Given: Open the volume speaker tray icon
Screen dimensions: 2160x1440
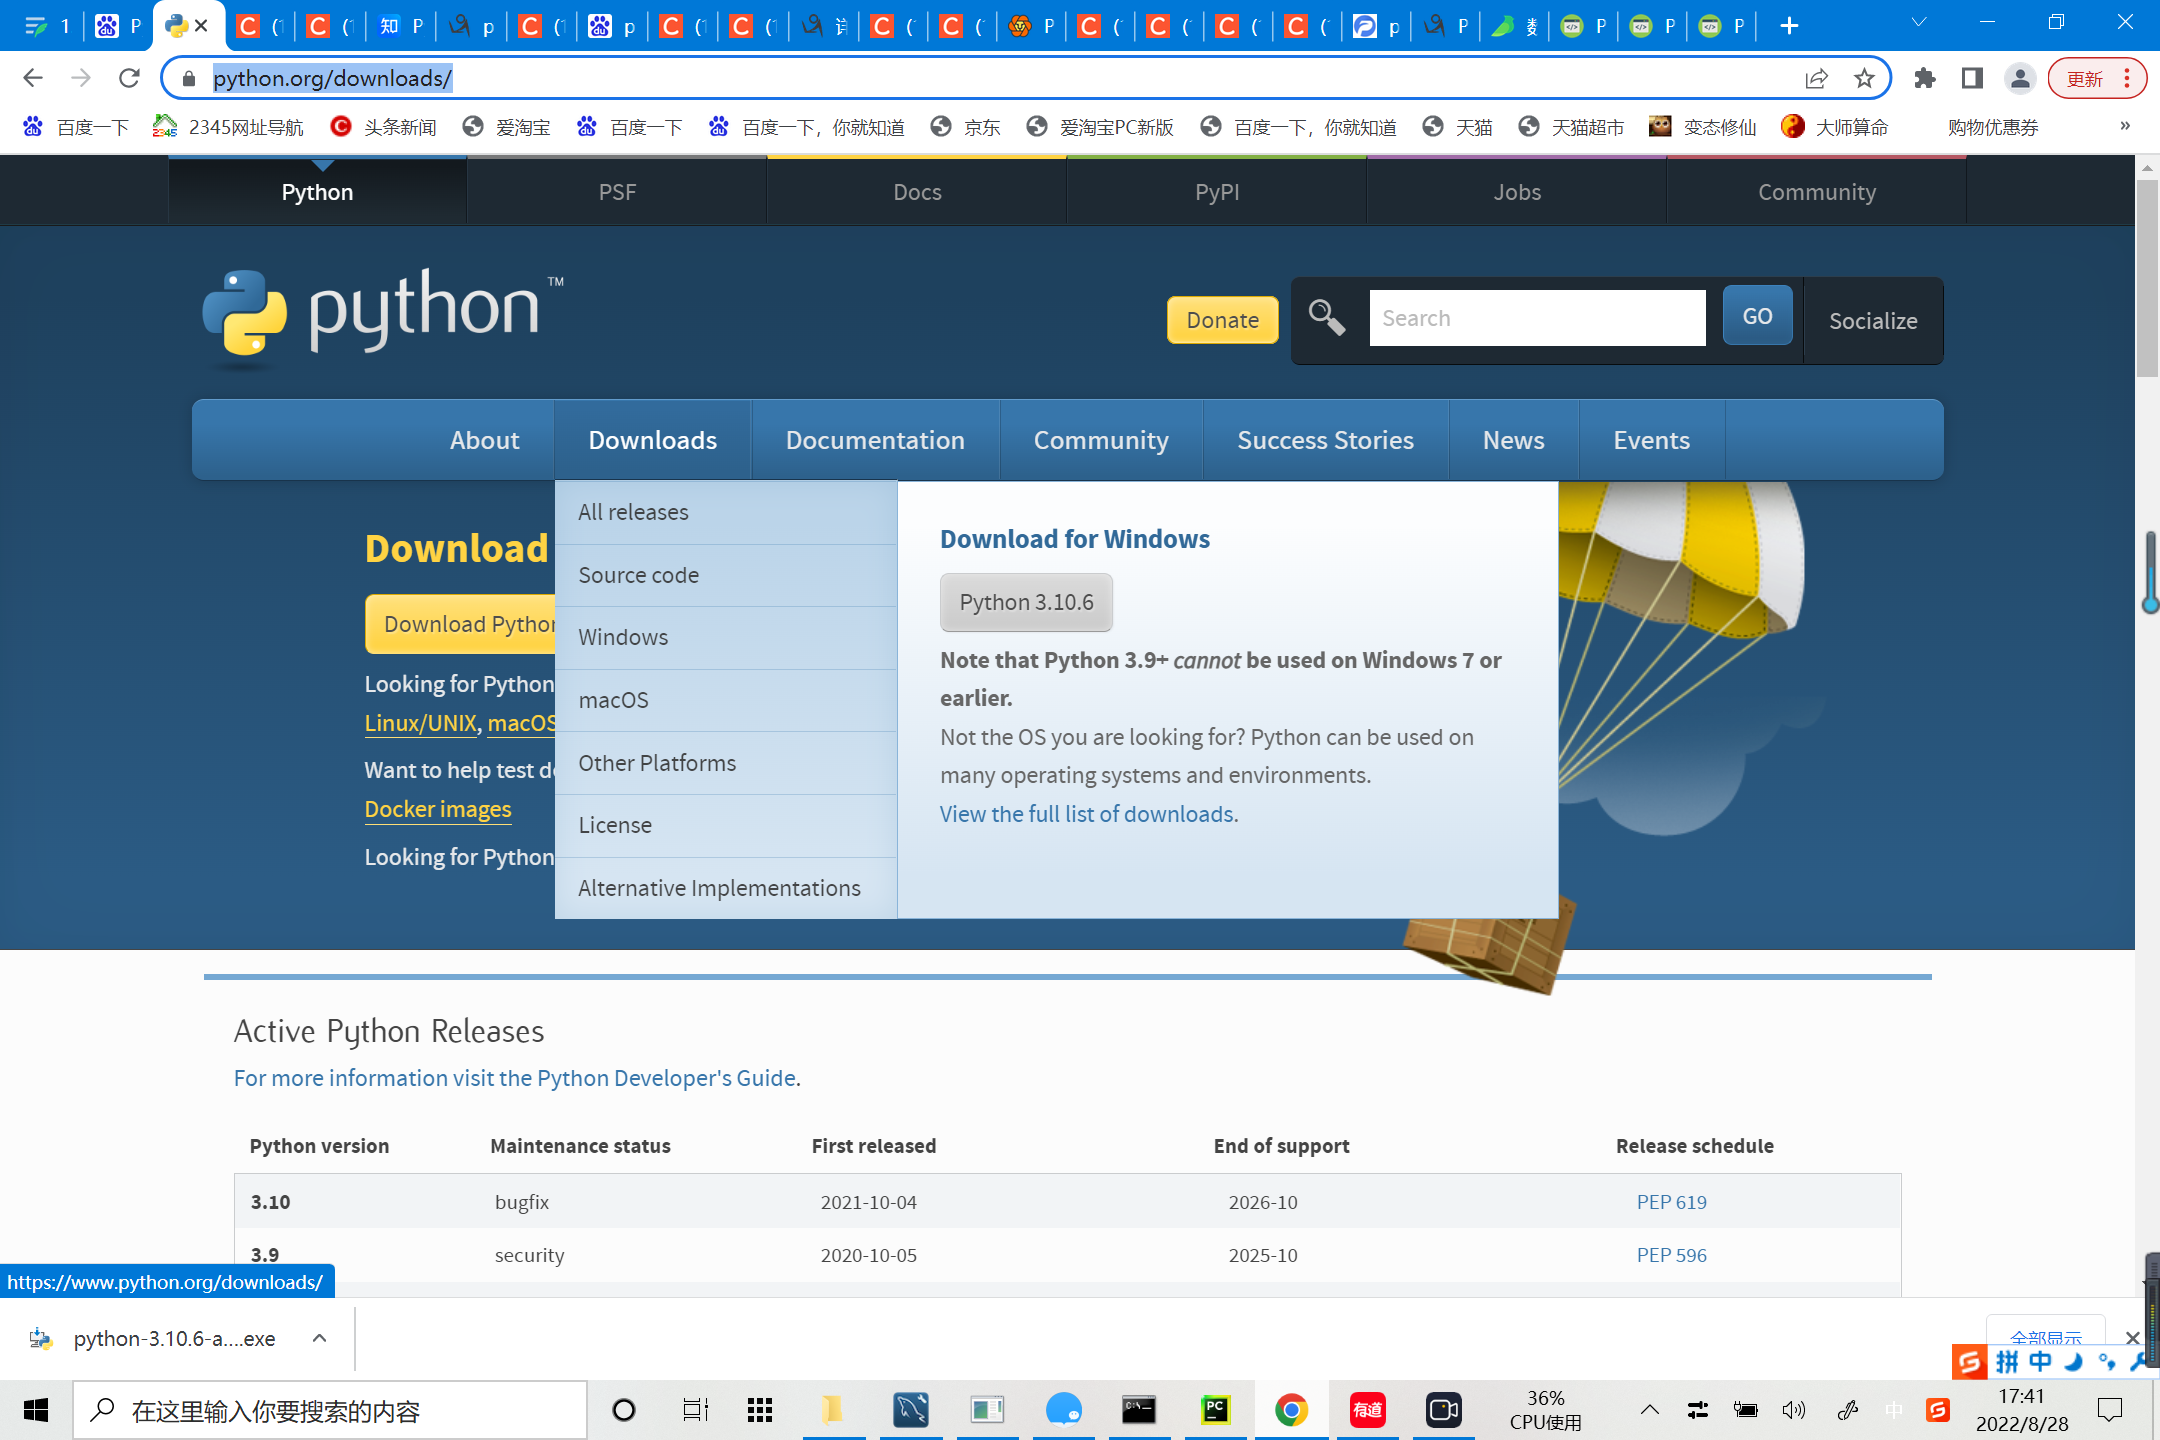Looking at the screenshot, I should [1794, 1411].
